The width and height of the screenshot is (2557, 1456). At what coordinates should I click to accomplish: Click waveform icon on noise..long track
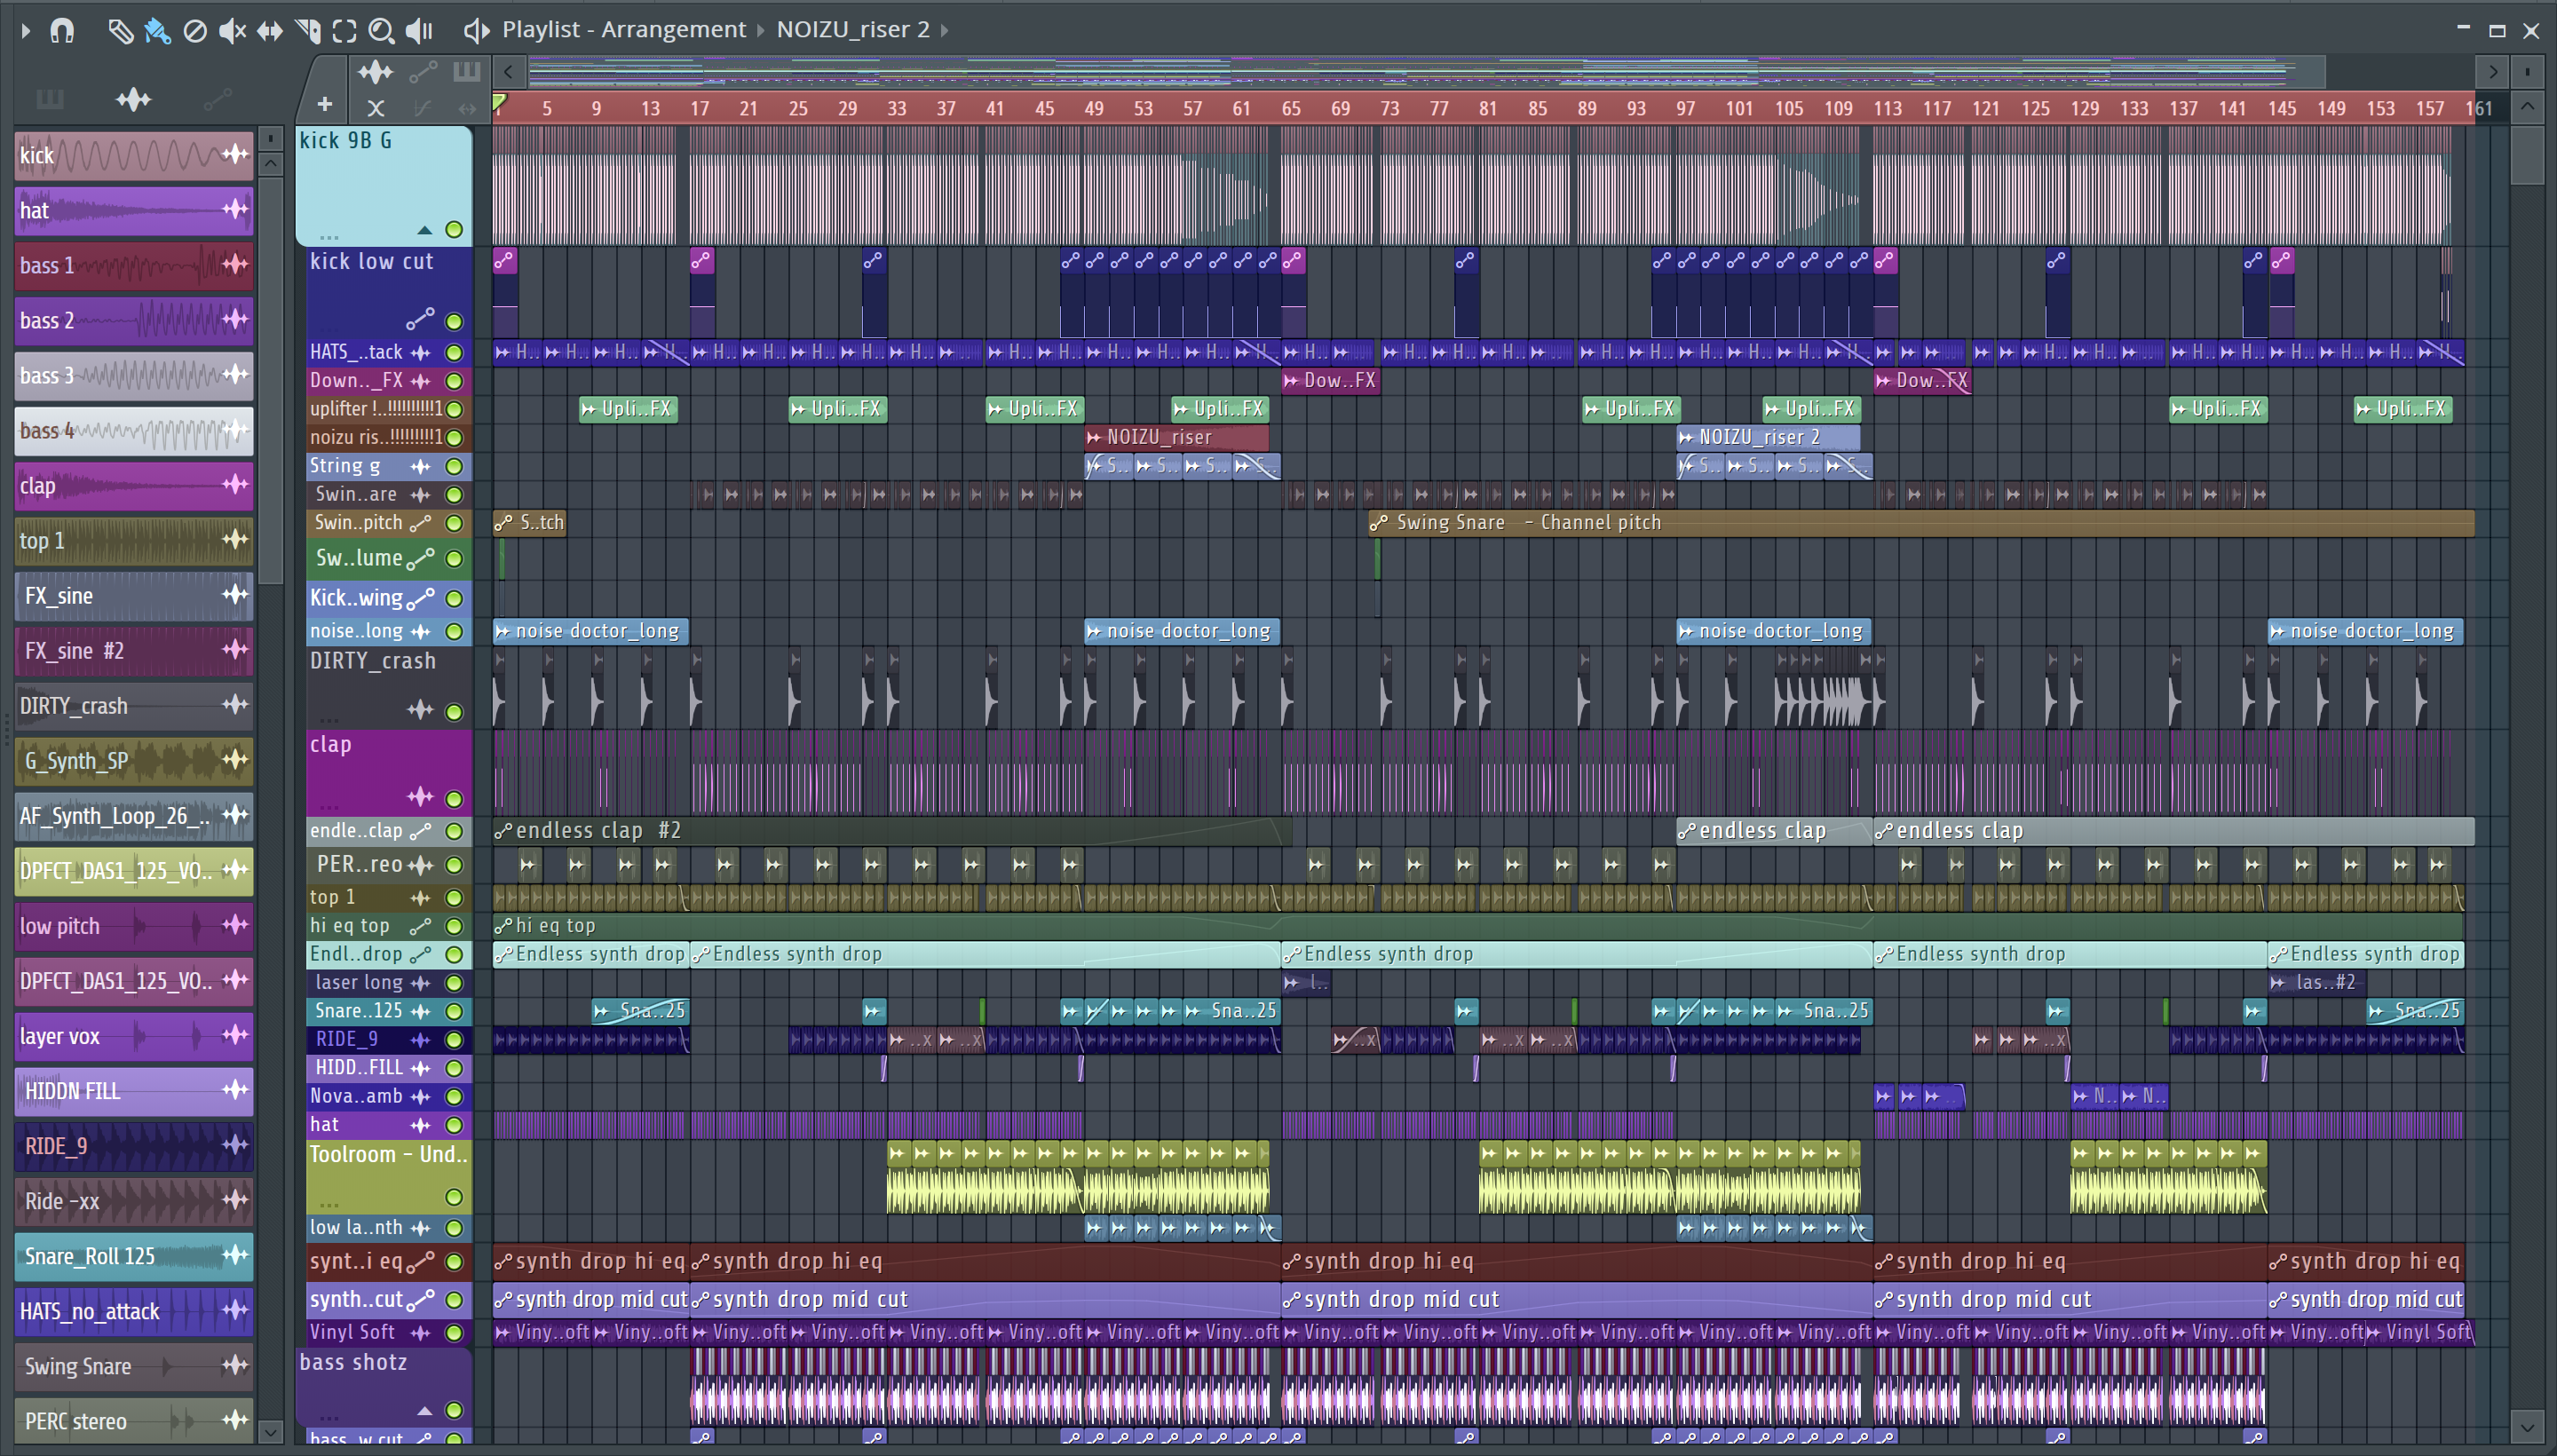pos(421,631)
